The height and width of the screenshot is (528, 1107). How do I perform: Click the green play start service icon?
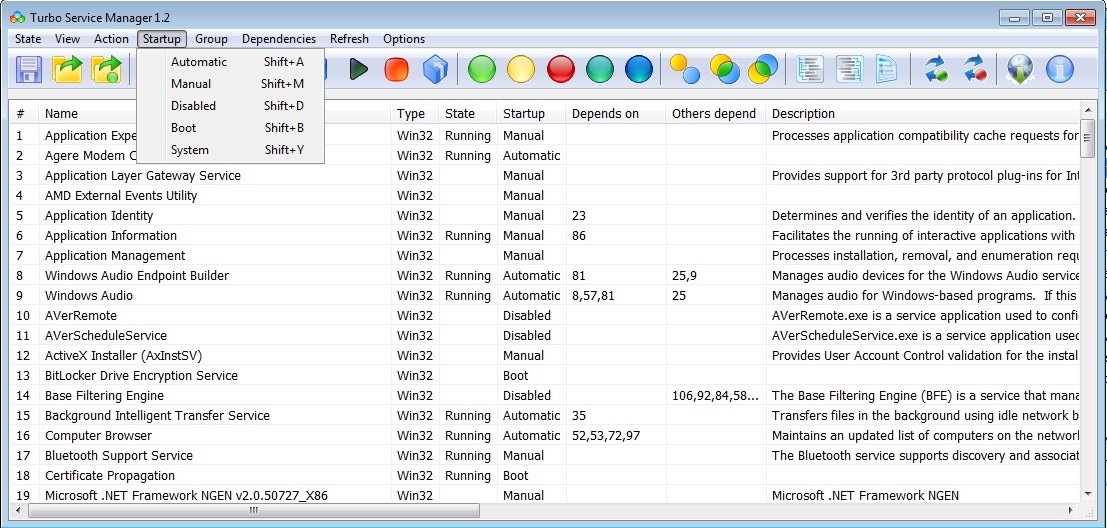pos(359,69)
